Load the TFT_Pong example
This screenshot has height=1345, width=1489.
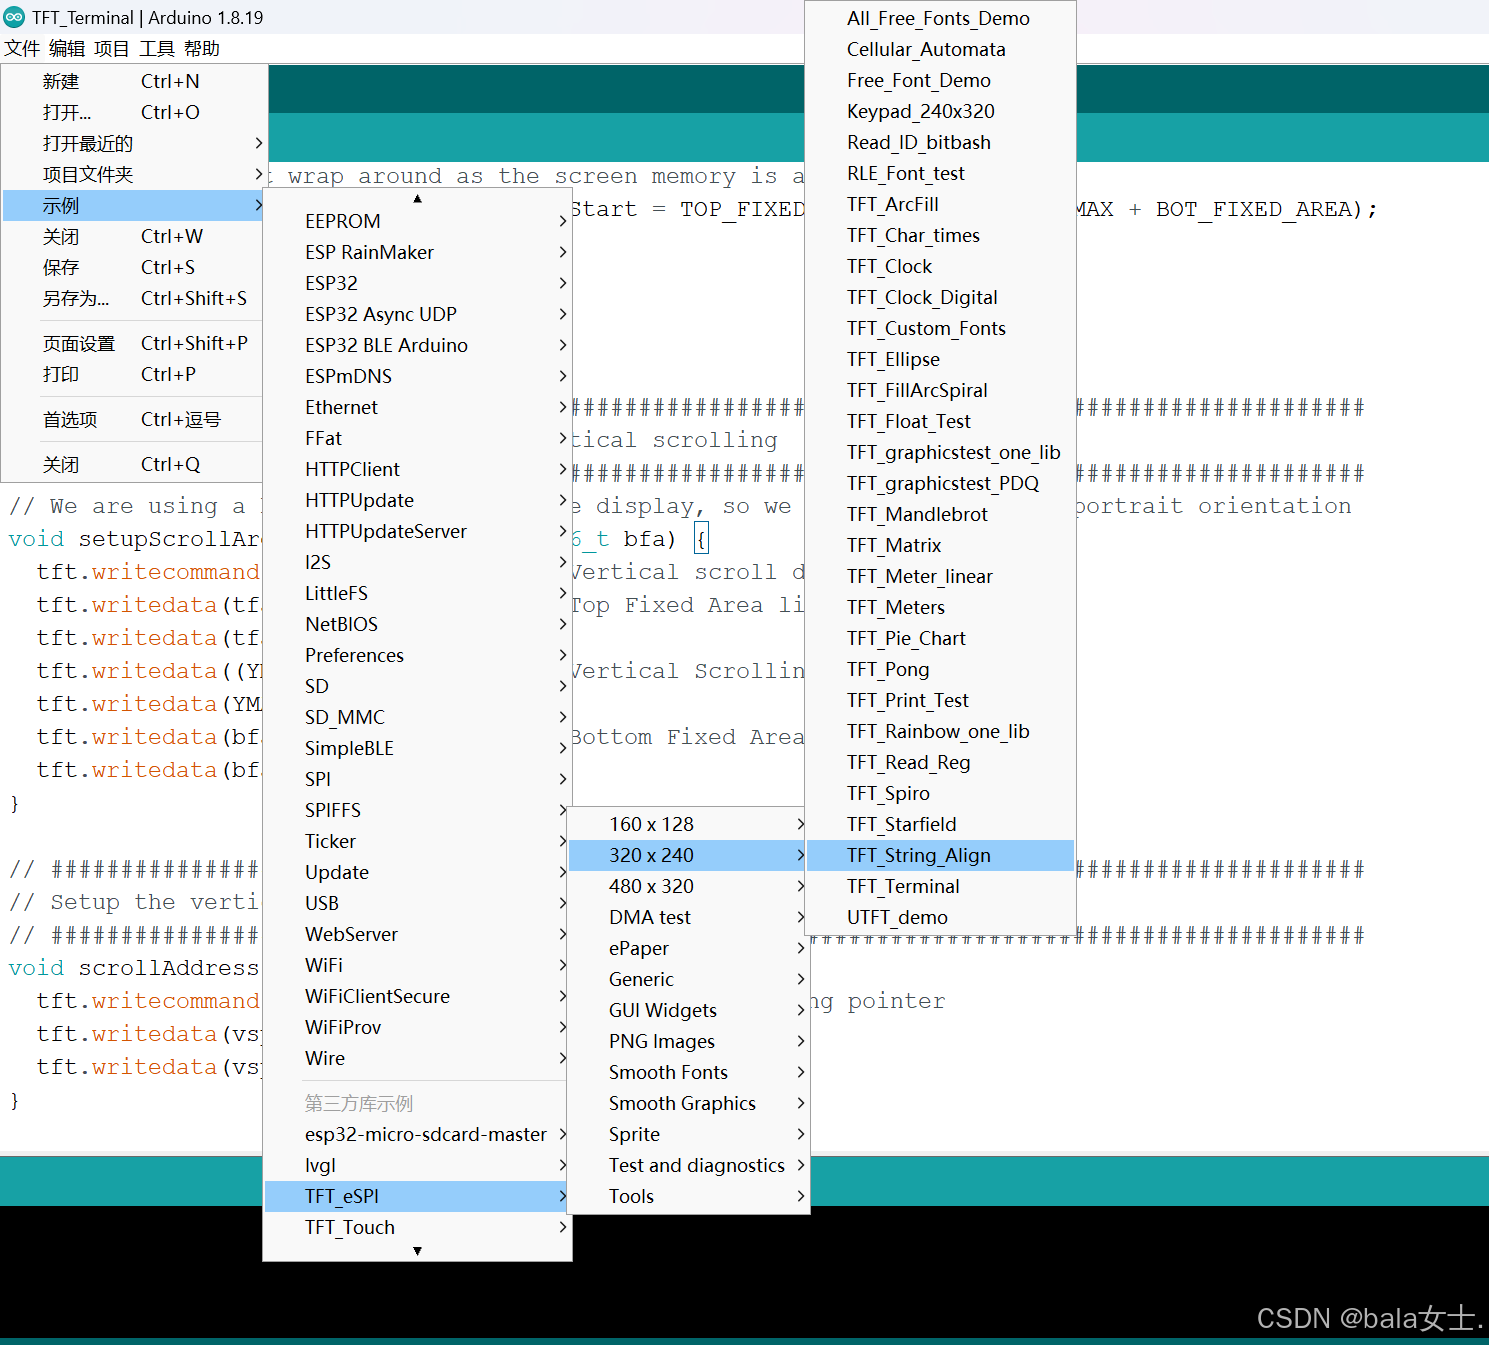pos(940,669)
